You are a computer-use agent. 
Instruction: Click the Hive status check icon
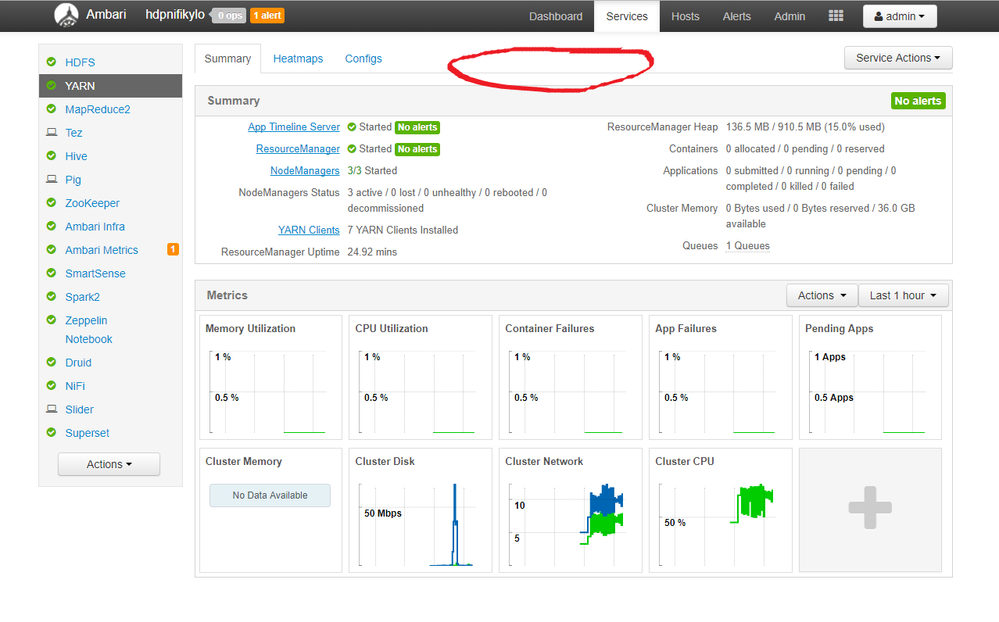pos(52,156)
